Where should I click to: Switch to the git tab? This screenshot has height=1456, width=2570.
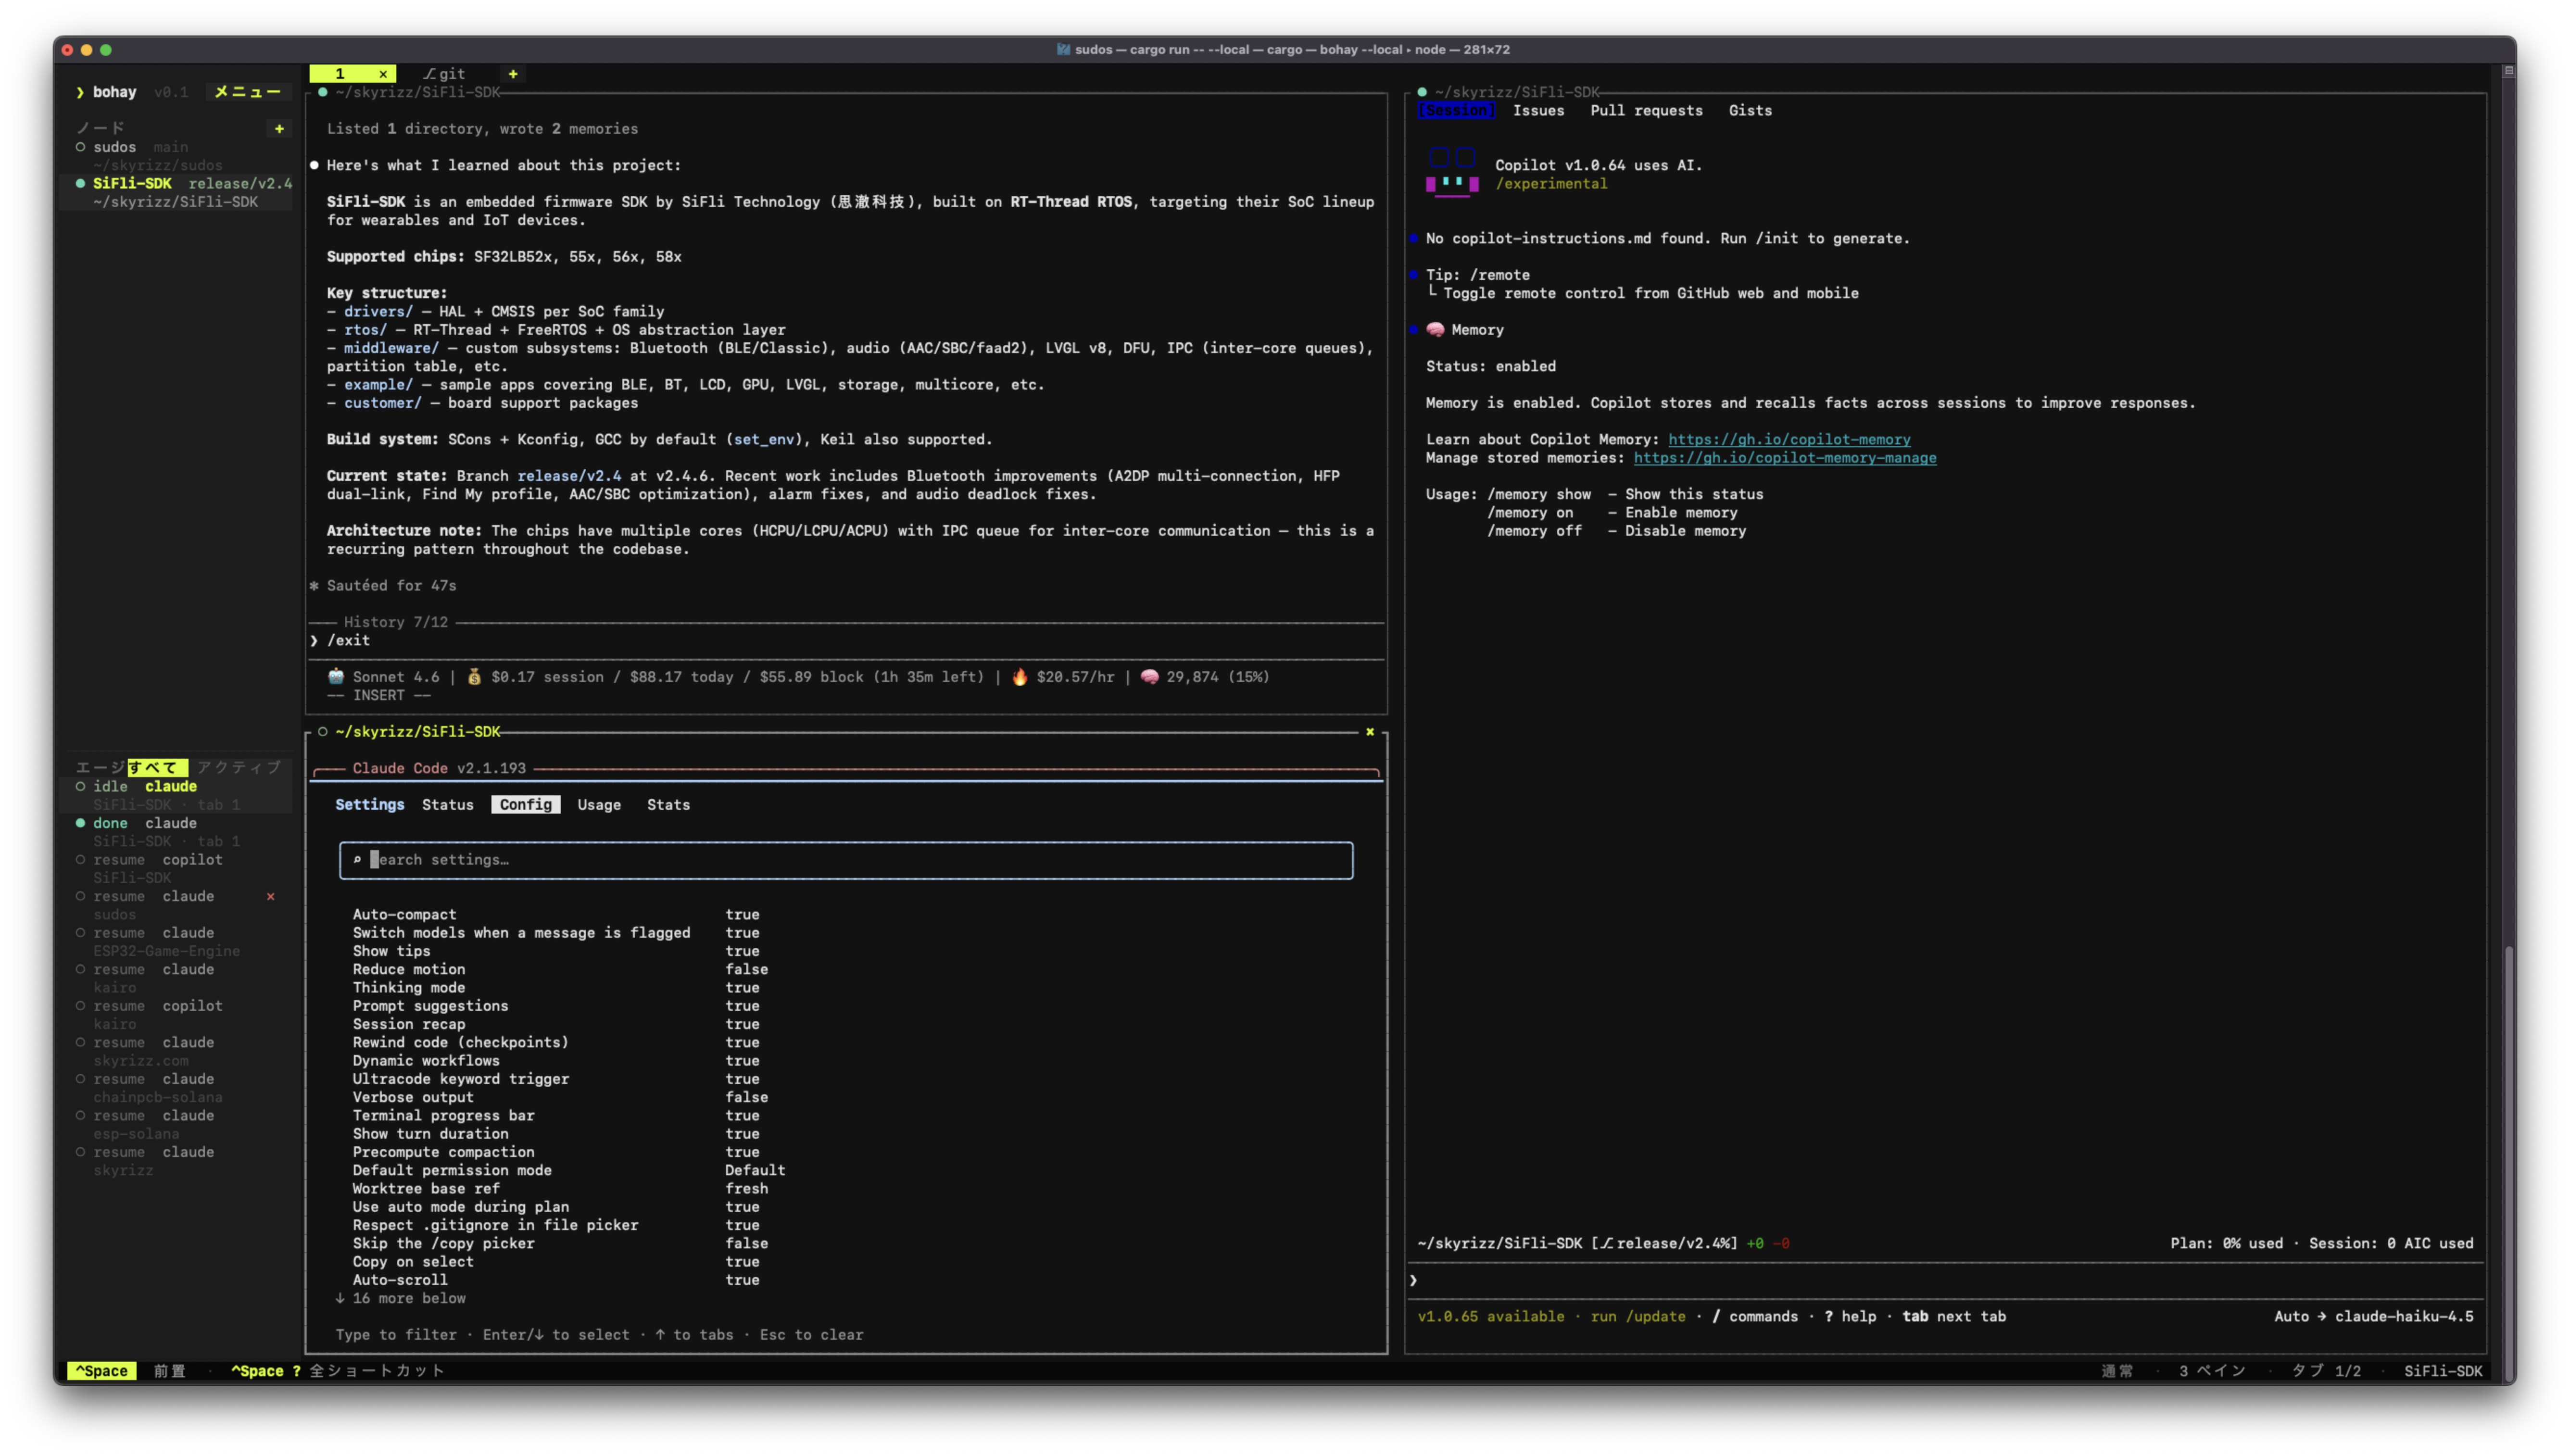click(x=444, y=74)
